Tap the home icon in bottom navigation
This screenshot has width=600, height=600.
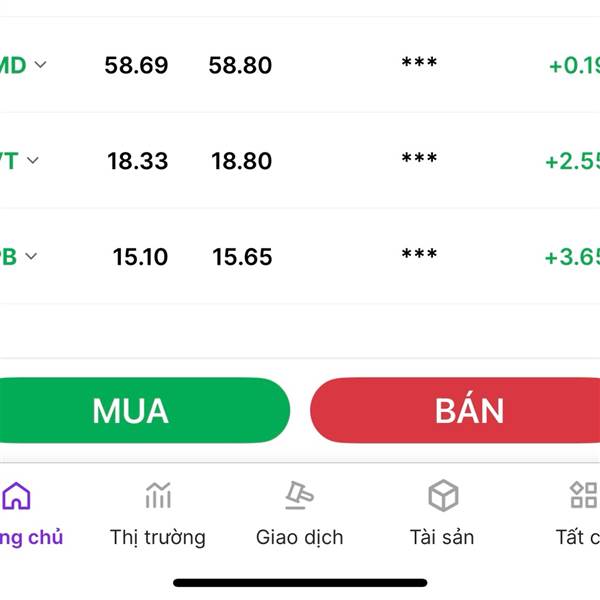(x=16, y=496)
